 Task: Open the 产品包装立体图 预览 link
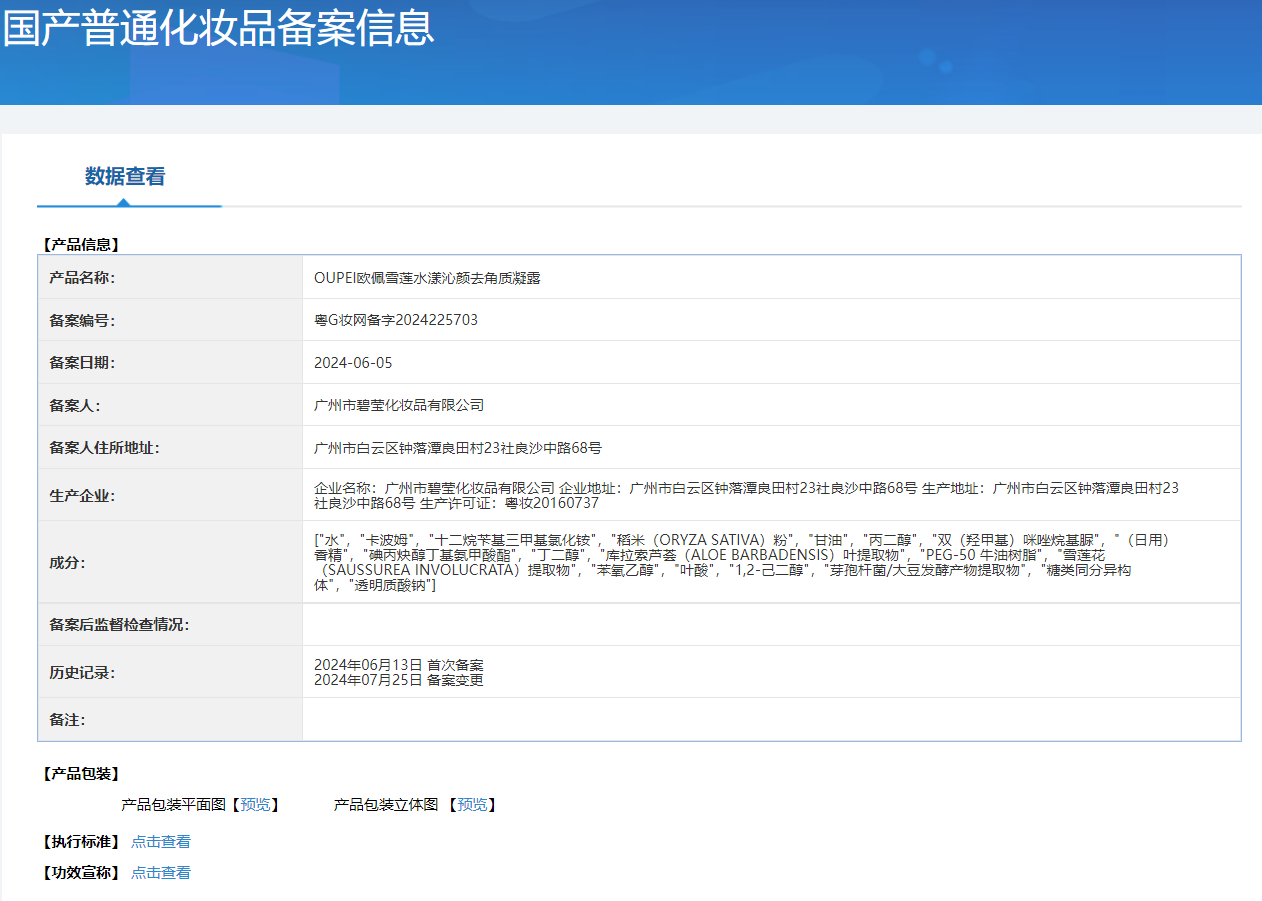click(x=472, y=804)
